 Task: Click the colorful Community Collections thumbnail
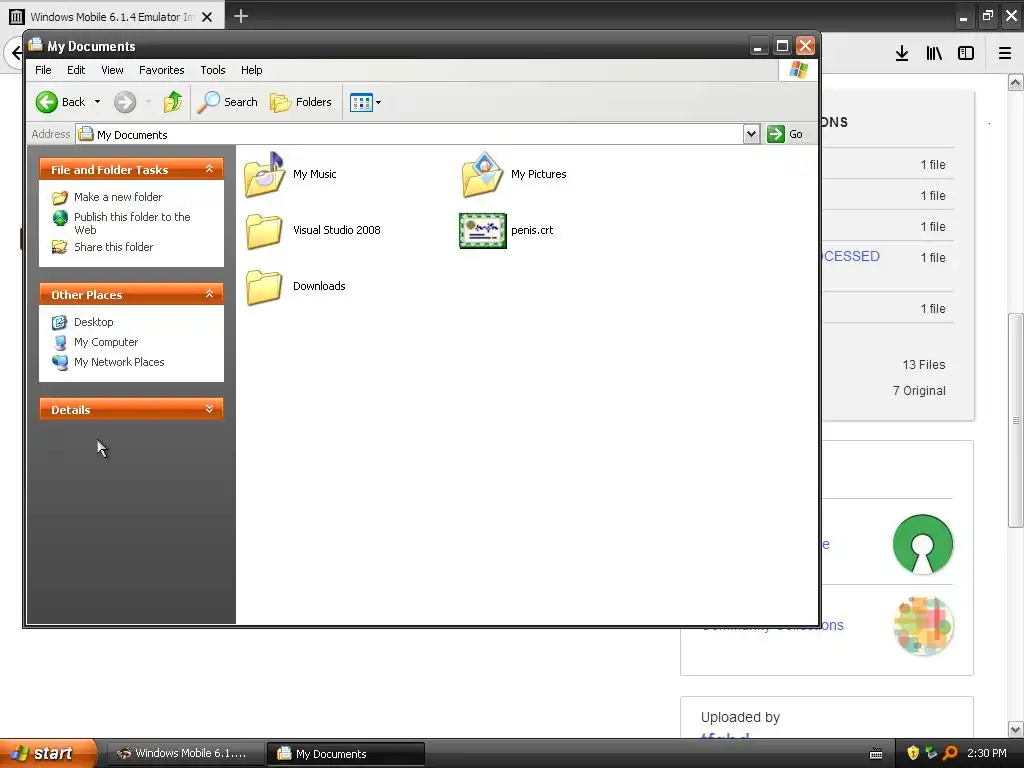click(x=923, y=626)
